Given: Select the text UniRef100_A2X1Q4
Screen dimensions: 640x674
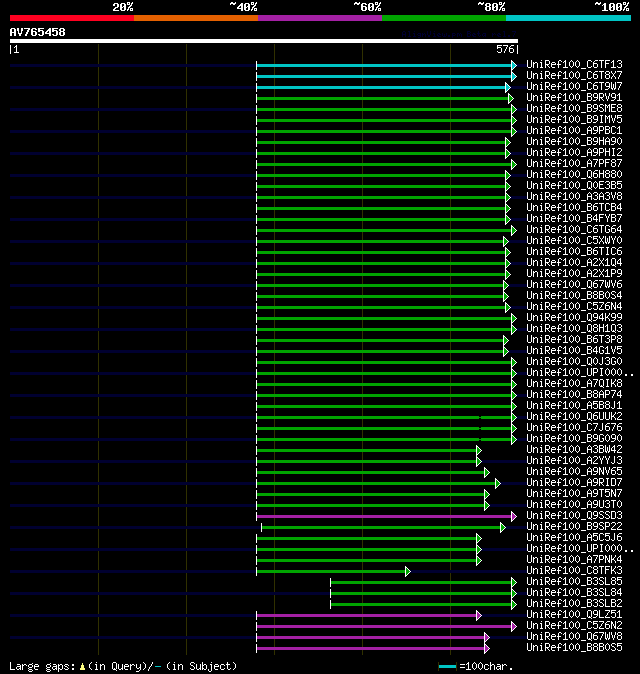Looking at the screenshot, I should [x=574, y=263].
